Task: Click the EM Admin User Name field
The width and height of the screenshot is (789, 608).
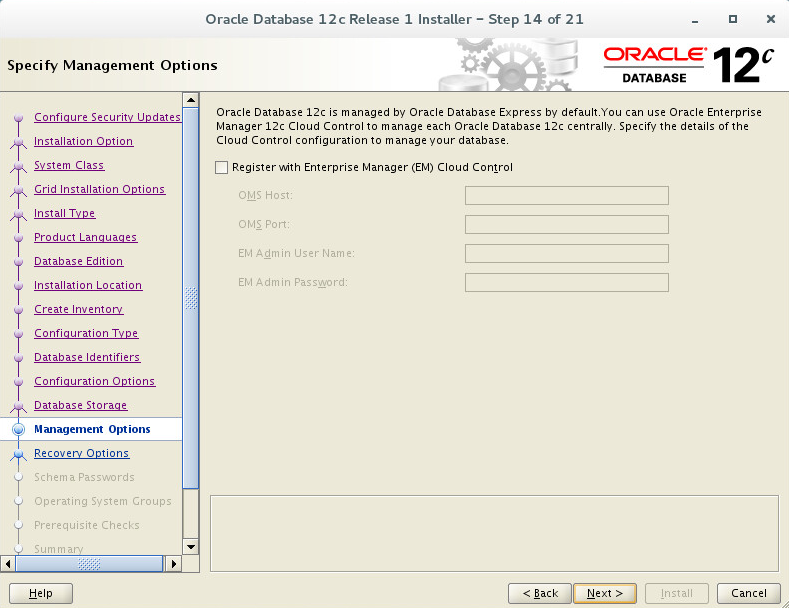Action: [x=567, y=253]
